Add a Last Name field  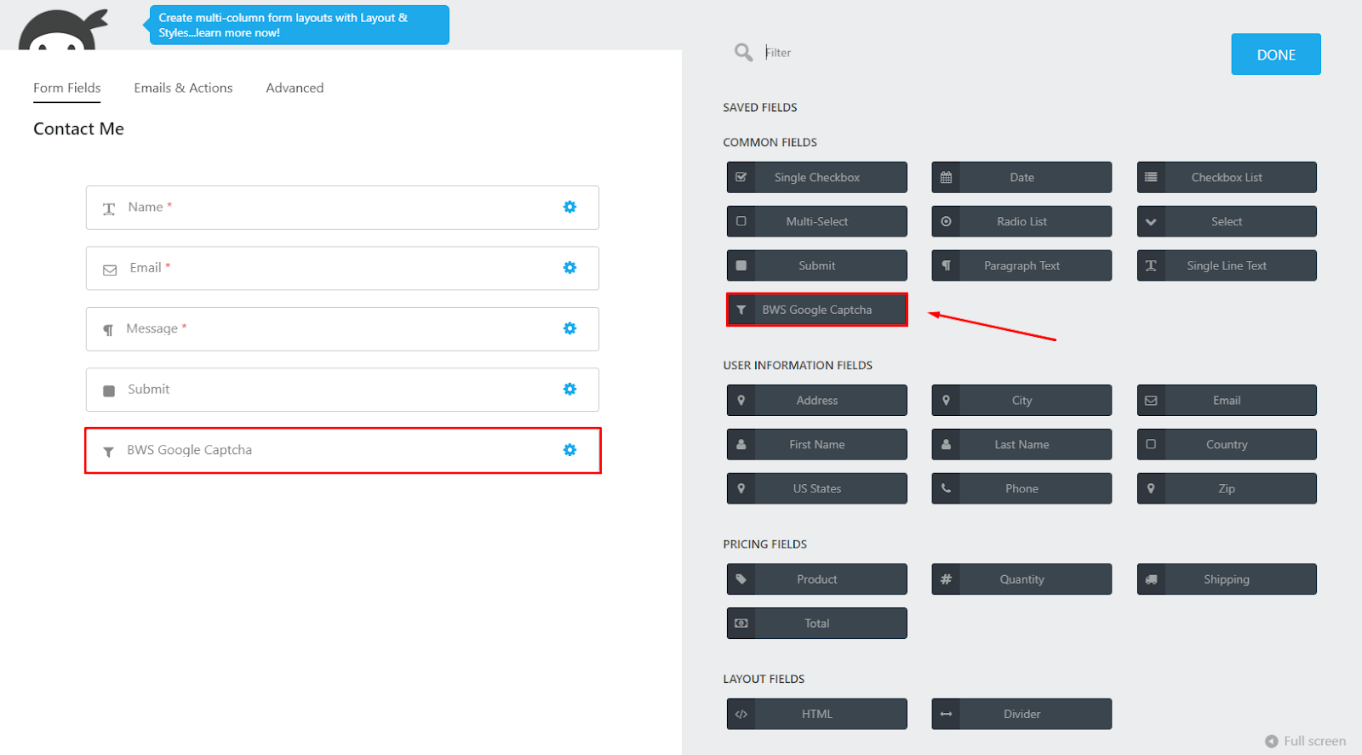point(1021,444)
